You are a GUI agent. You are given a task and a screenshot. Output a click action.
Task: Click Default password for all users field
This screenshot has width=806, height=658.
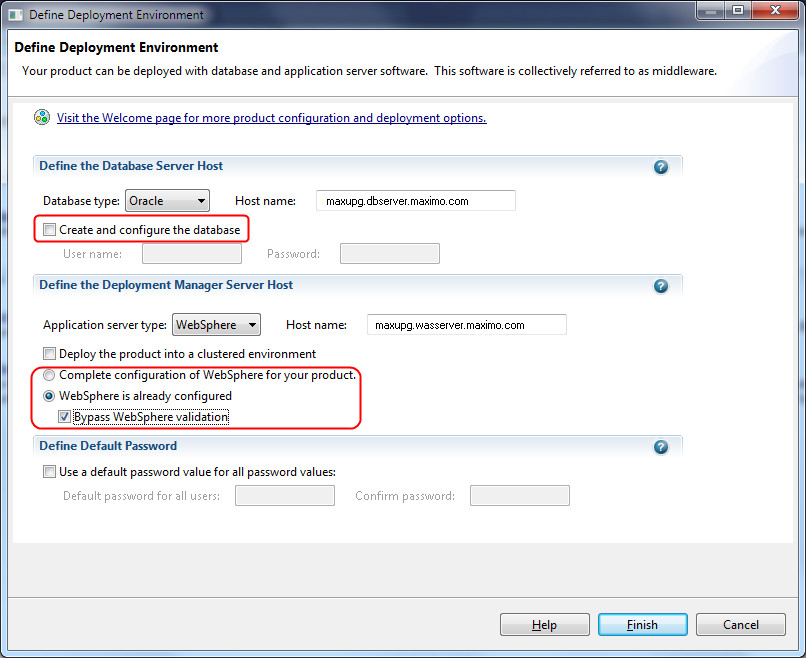click(x=285, y=496)
